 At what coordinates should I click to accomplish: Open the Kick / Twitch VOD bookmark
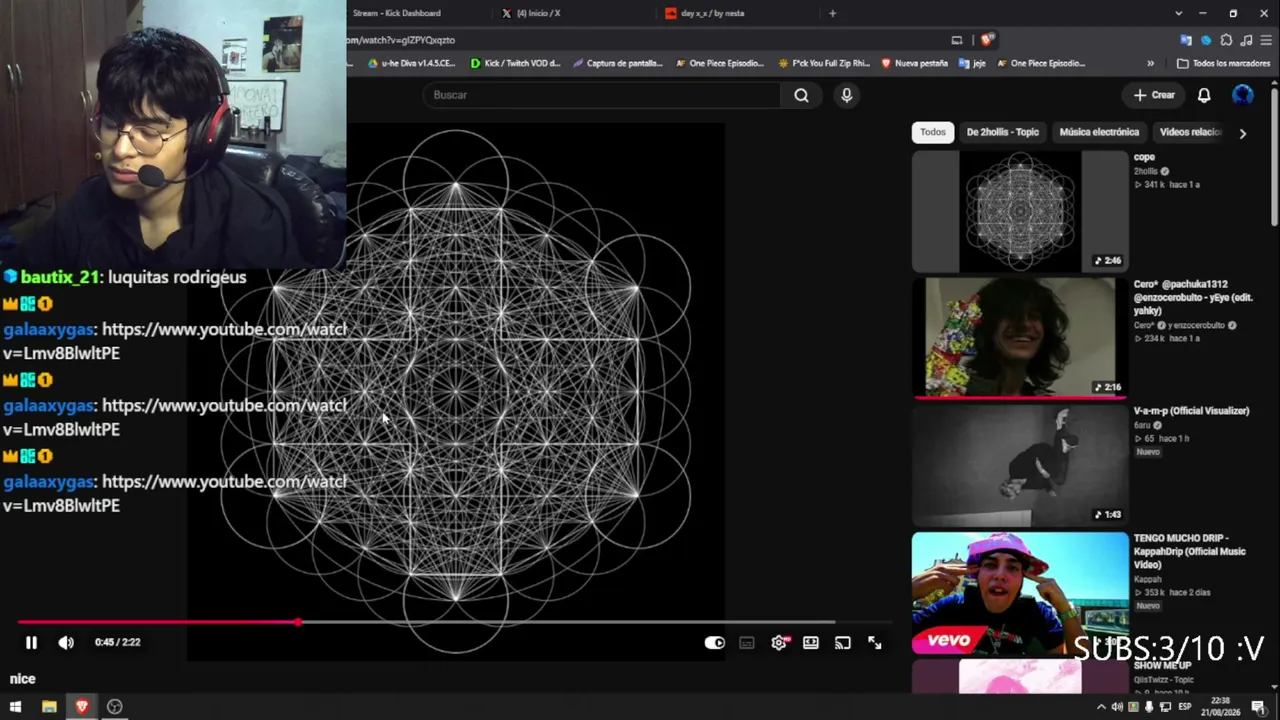click(516, 63)
